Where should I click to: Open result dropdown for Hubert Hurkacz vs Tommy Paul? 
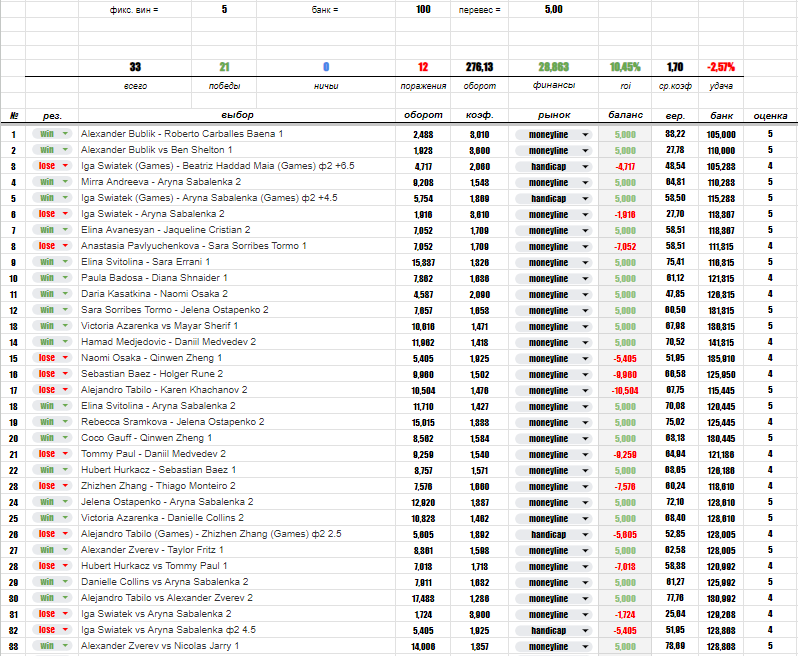tap(51, 566)
